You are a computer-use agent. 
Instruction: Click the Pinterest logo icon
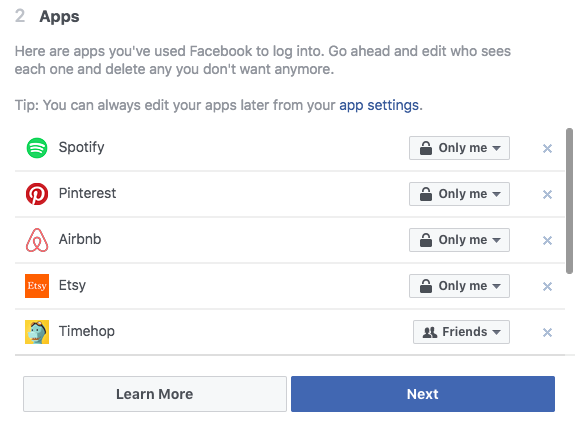click(37, 194)
